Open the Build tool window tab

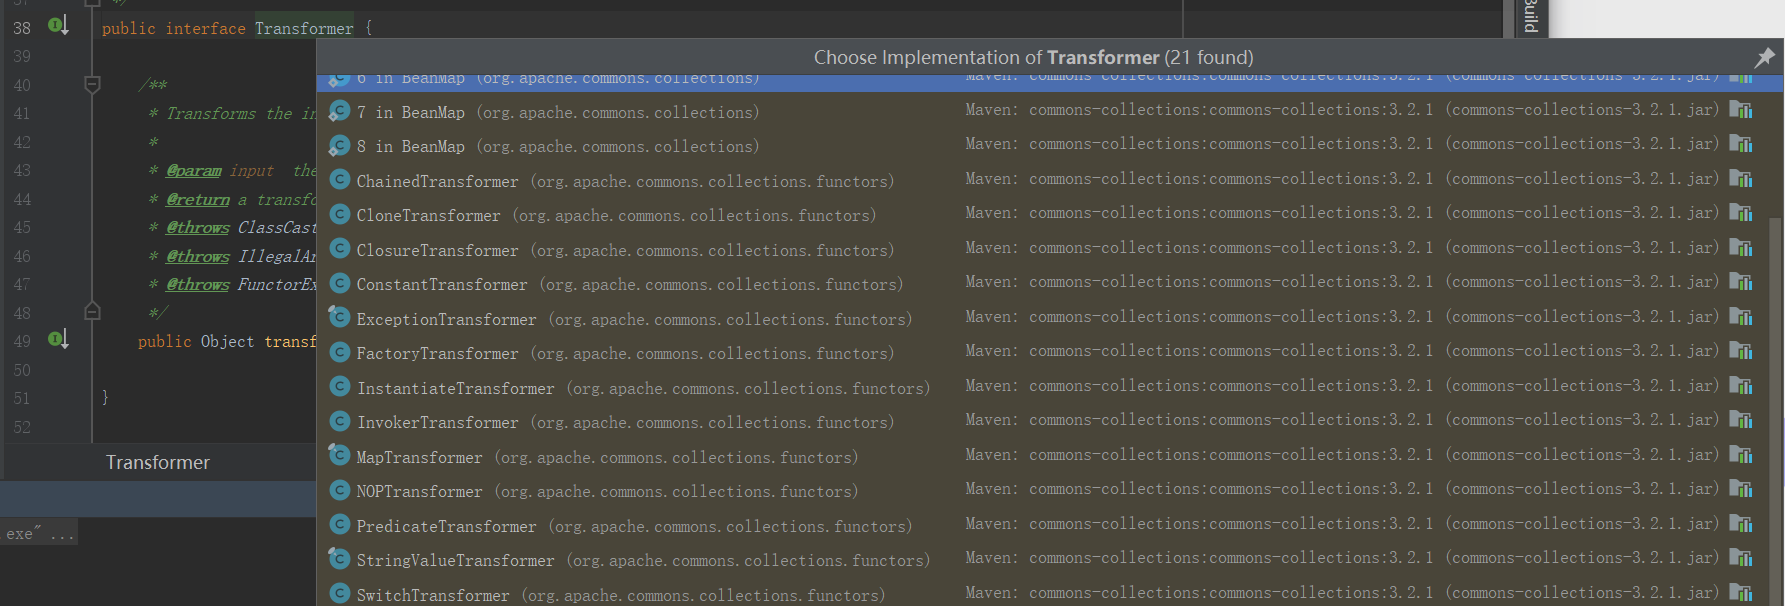coord(1530,17)
